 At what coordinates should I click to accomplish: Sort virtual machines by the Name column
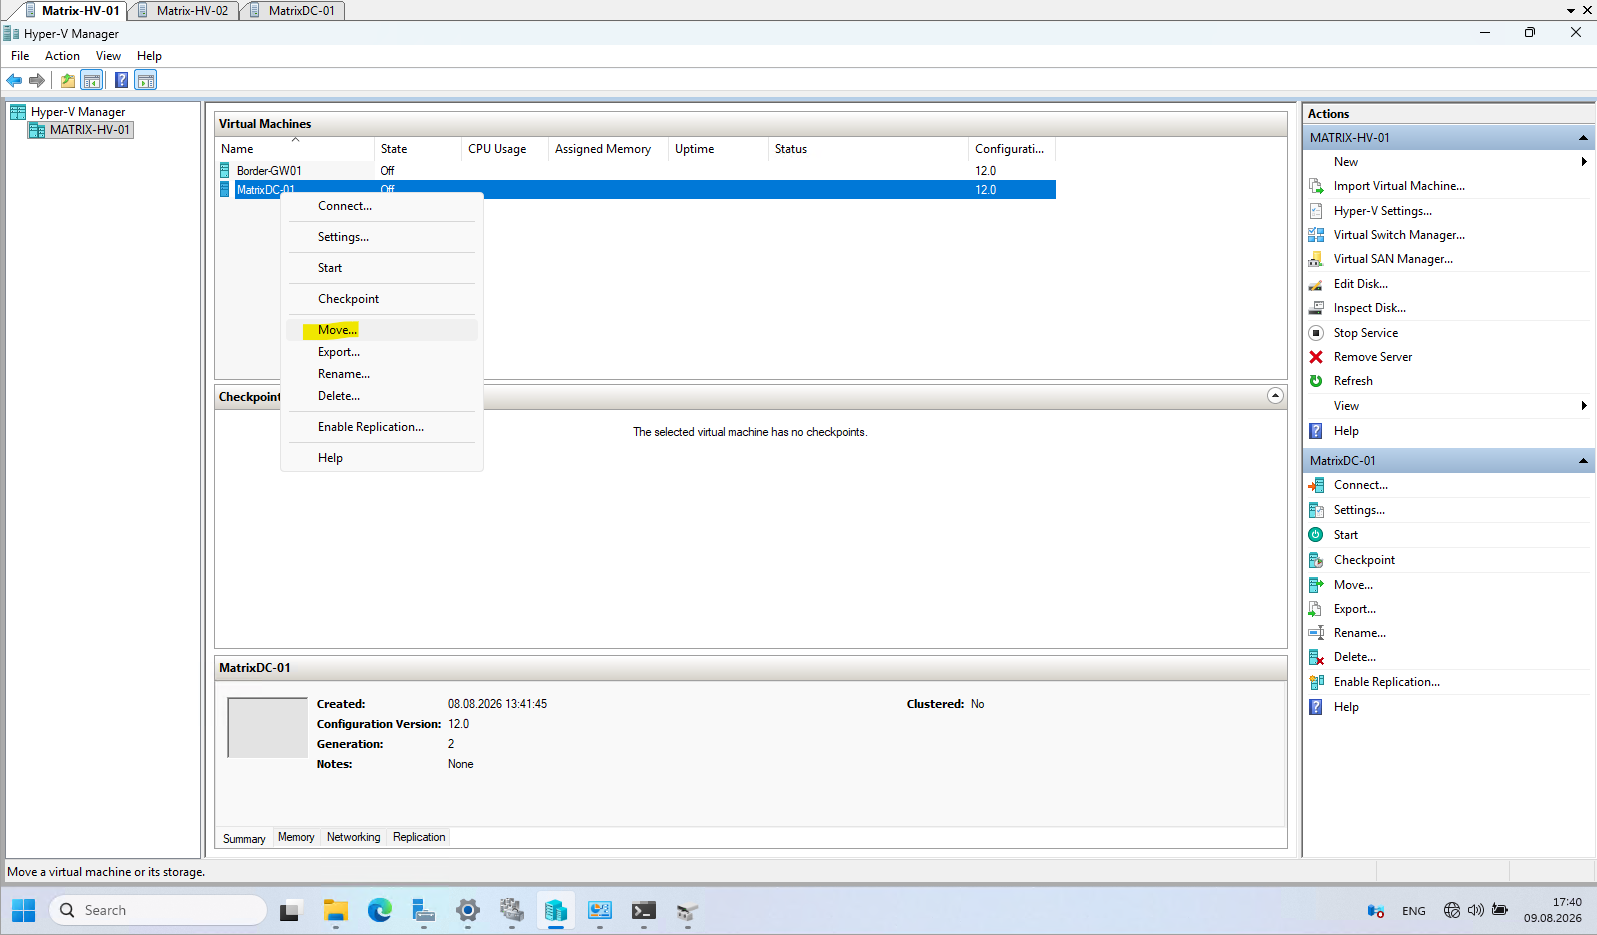pos(295,149)
